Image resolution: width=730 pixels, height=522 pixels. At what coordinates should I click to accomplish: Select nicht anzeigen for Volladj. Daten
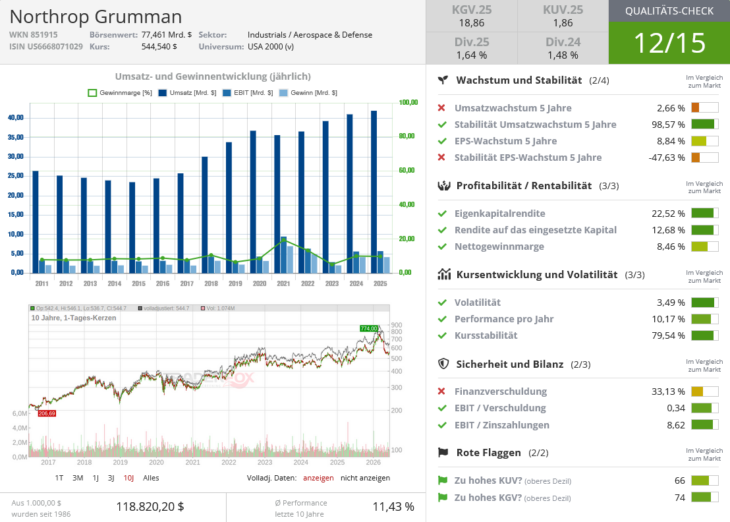click(365, 478)
